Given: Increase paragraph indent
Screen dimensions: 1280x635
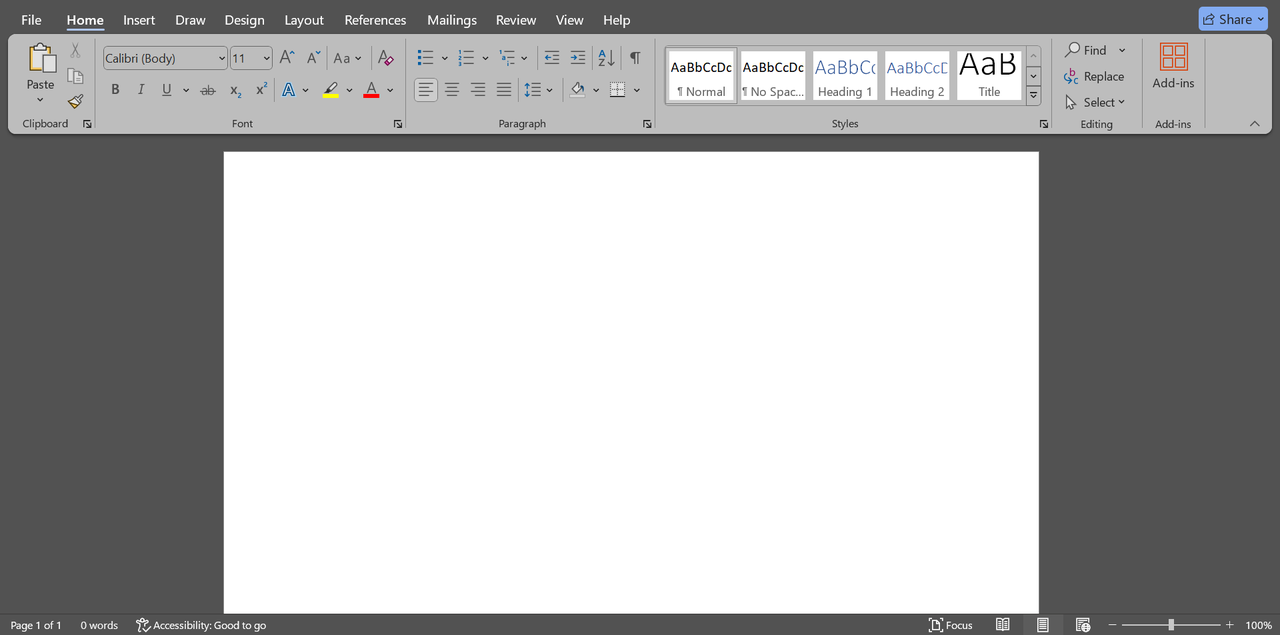Looking at the screenshot, I should click(x=578, y=58).
